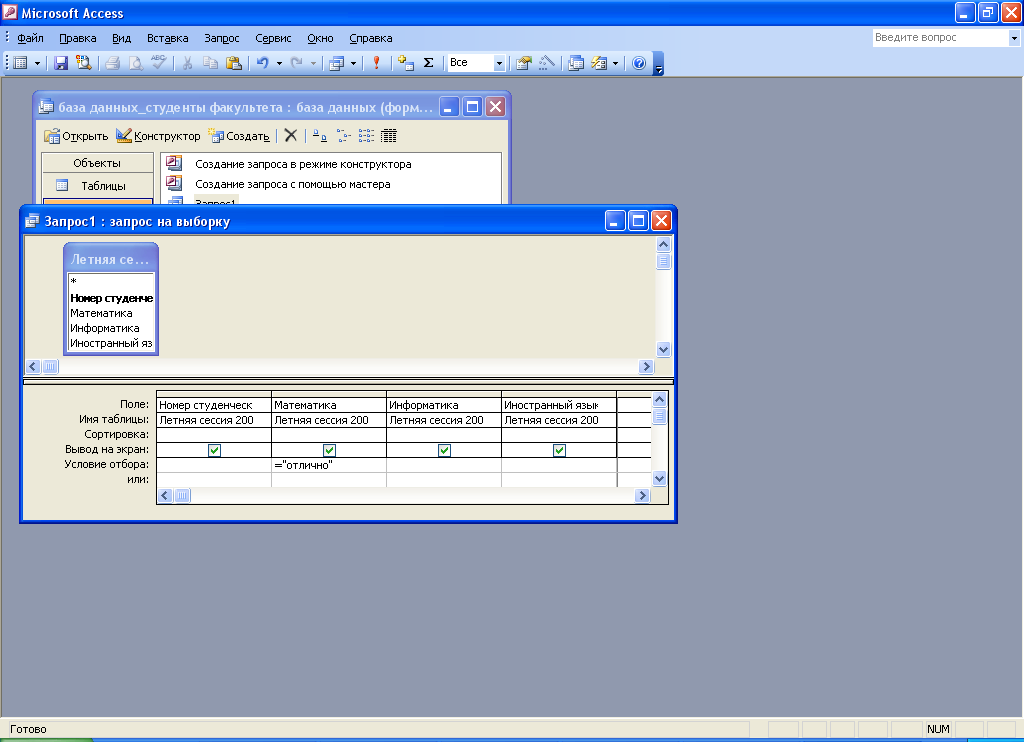Image resolution: width=1024 pixels, height=742 pixels.
Task: Click the 'Введите вопрос' help input box
Action: point(940,38)
